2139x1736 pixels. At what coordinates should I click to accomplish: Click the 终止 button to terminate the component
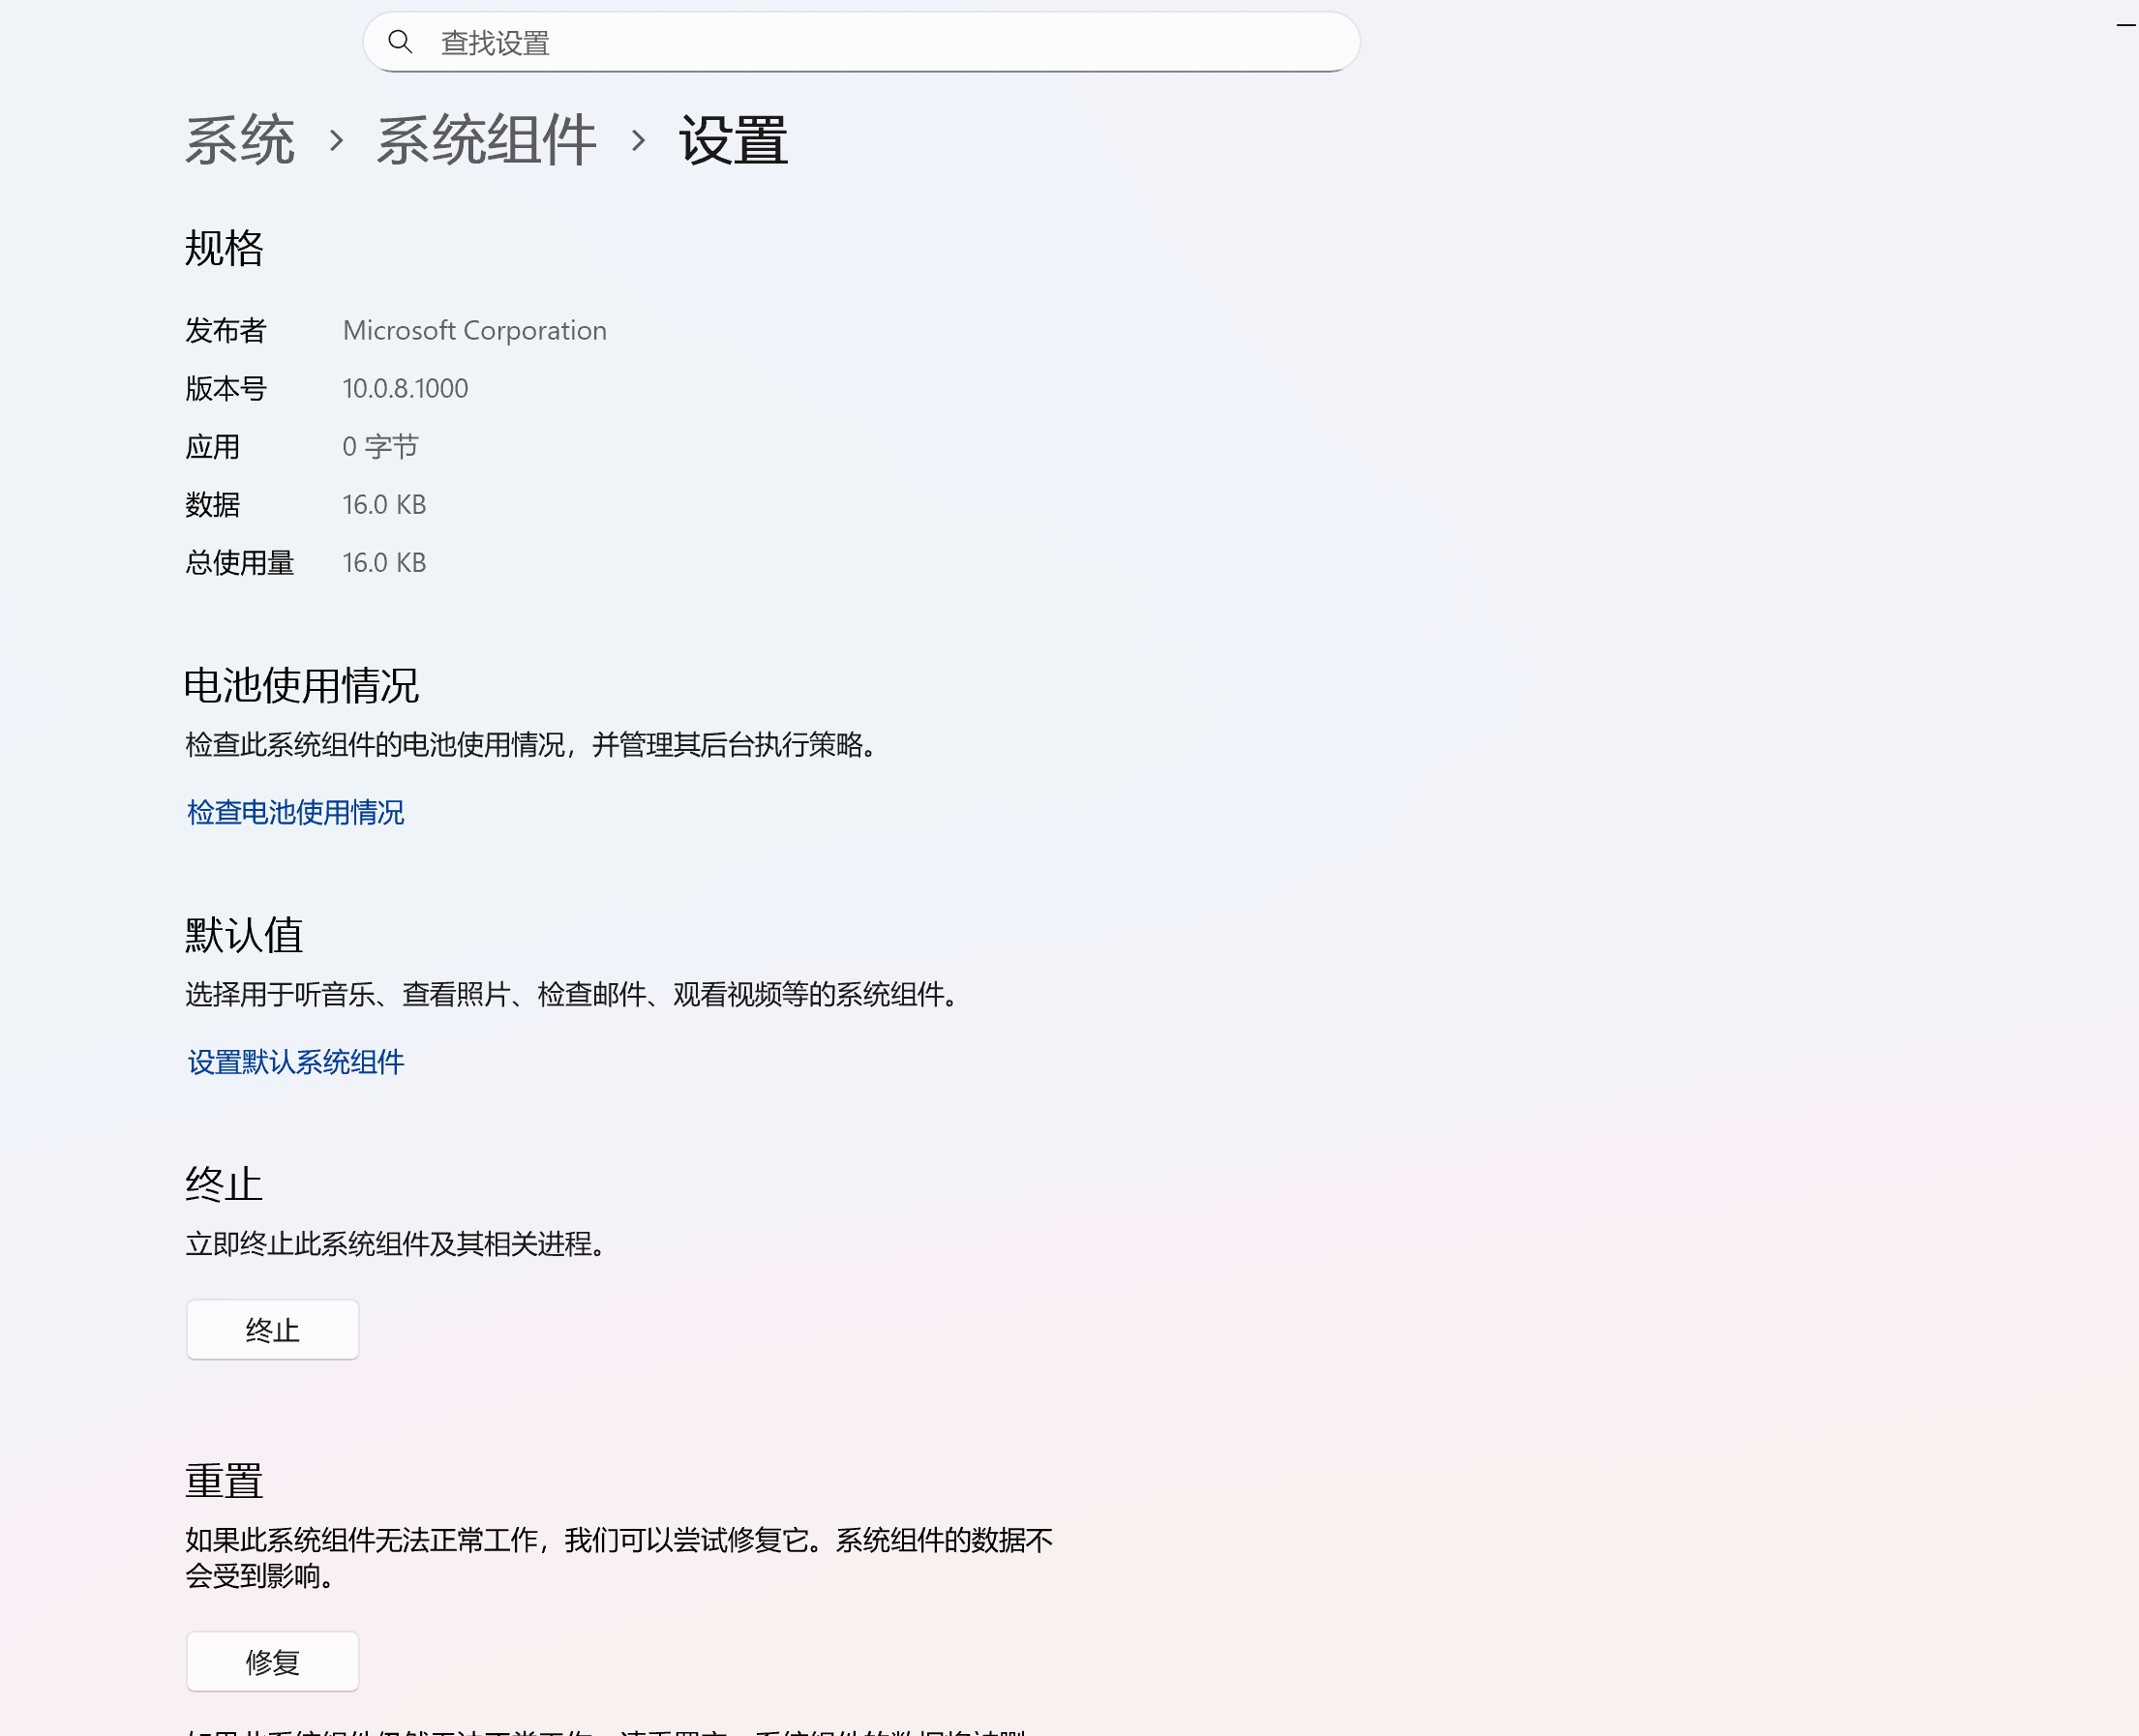(x=271, y=1330)
